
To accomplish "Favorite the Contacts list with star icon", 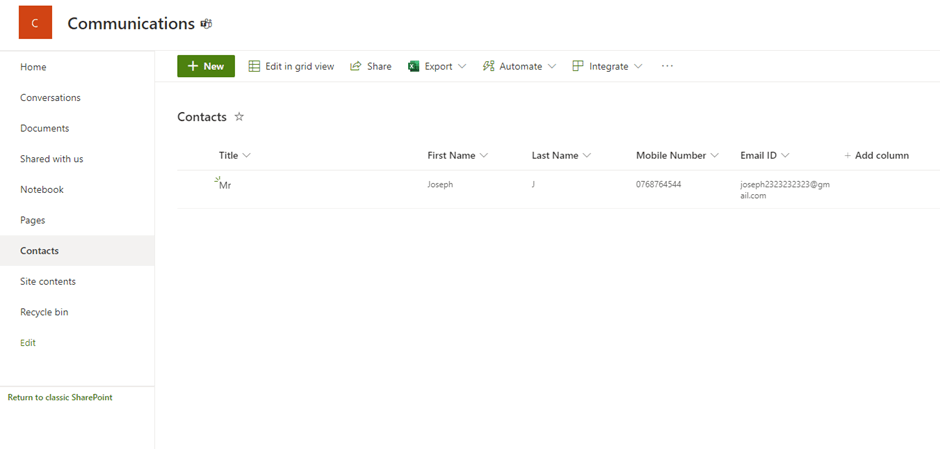I will click(x=239, y=117).
